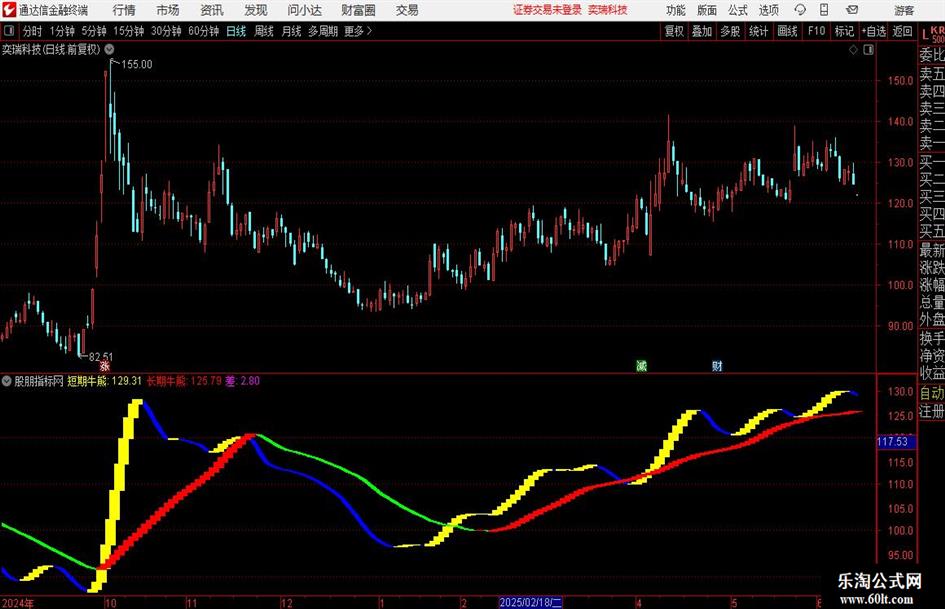Click the 117.53 price axis marker
The width and height of the screenshot is (945, 609).
click(x=896, y=442)
